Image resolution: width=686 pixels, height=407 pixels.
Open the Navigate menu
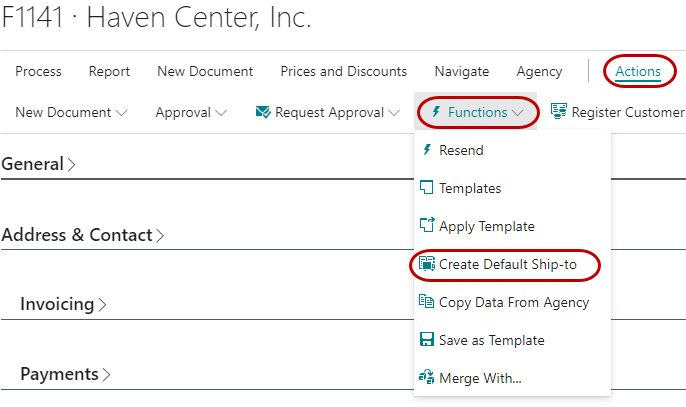(461, 71)
